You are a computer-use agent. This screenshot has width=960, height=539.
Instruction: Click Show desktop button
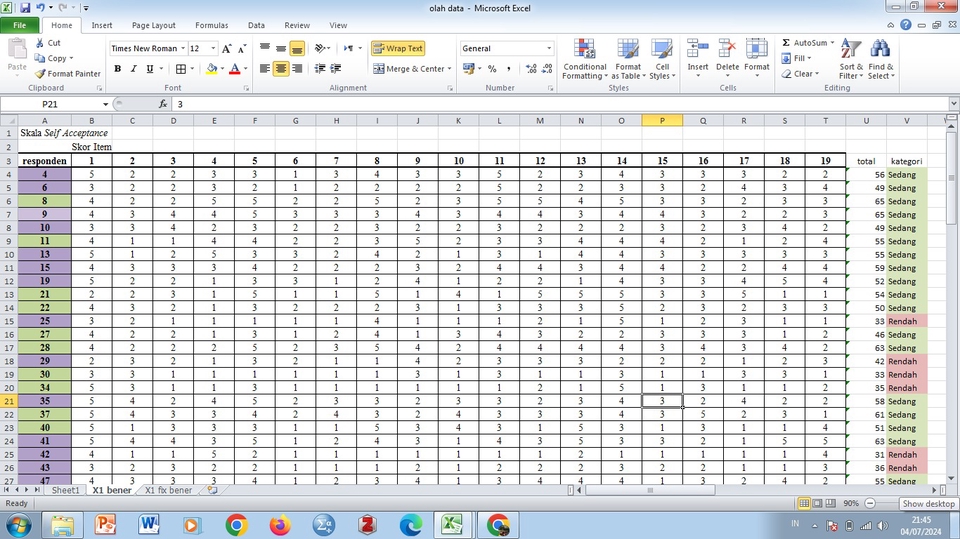[928, 503]
